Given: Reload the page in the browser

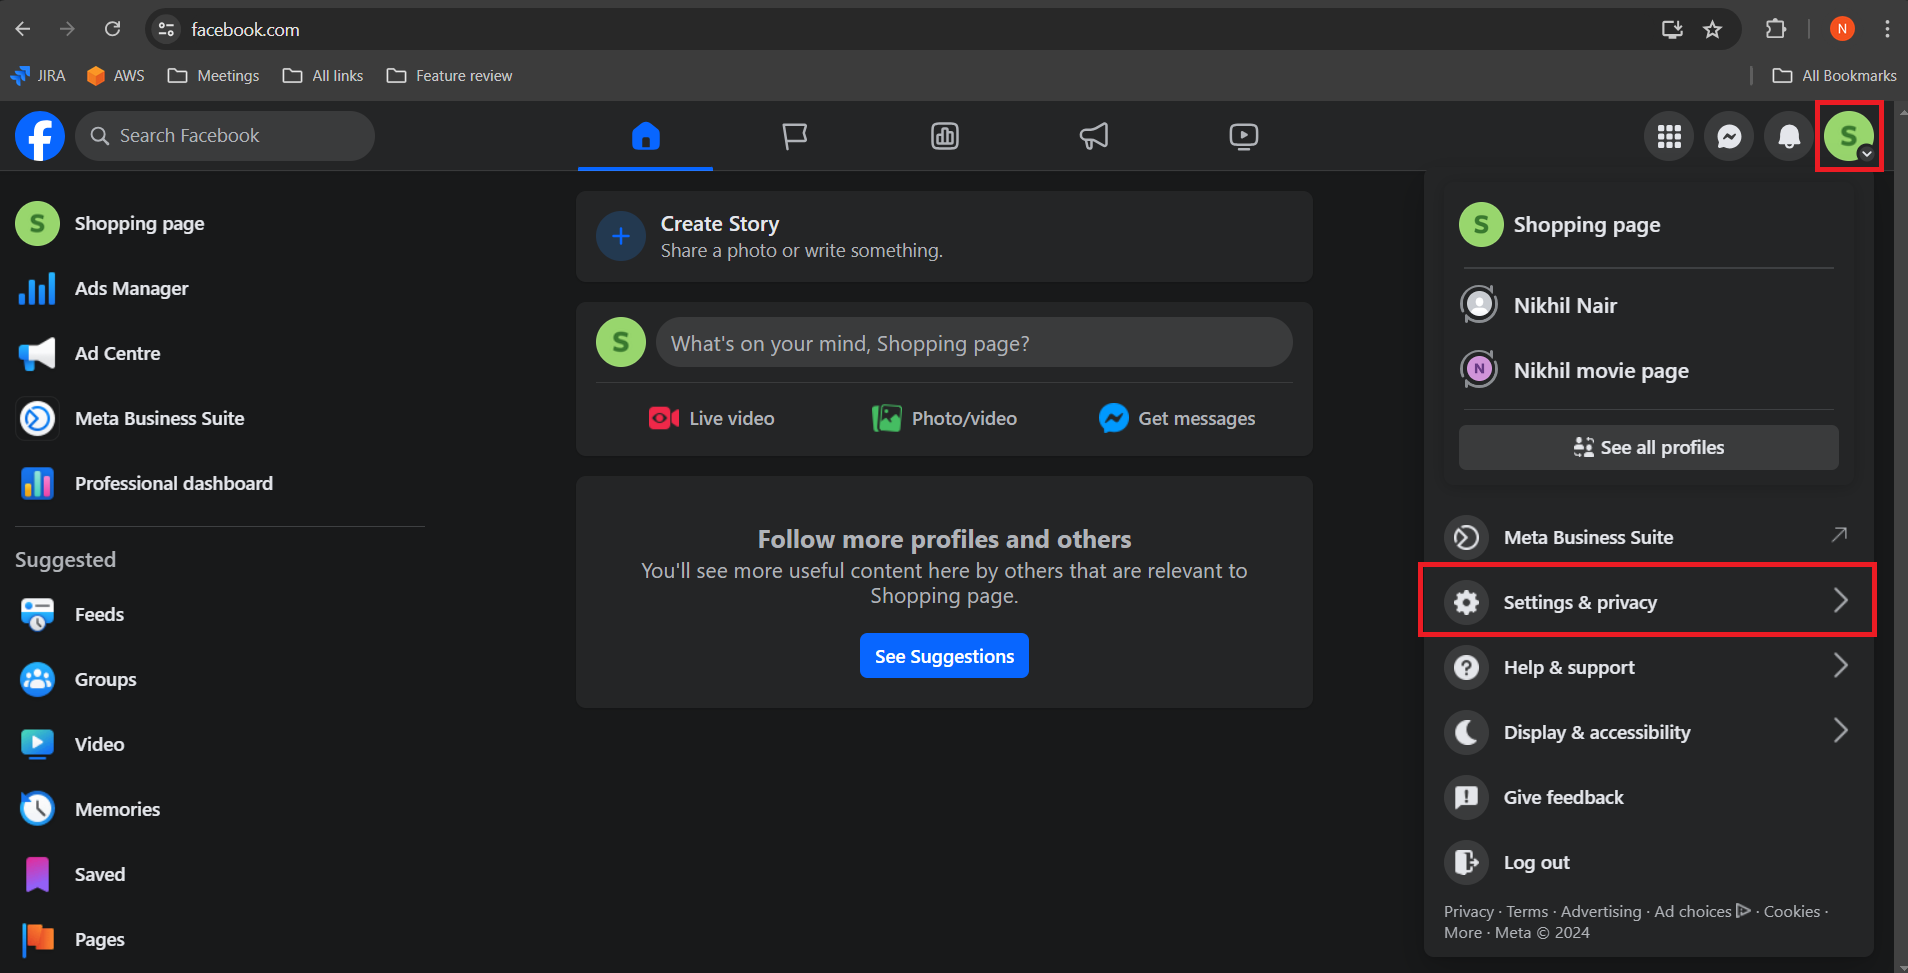Looking at the screenshot, I should 113,29.
